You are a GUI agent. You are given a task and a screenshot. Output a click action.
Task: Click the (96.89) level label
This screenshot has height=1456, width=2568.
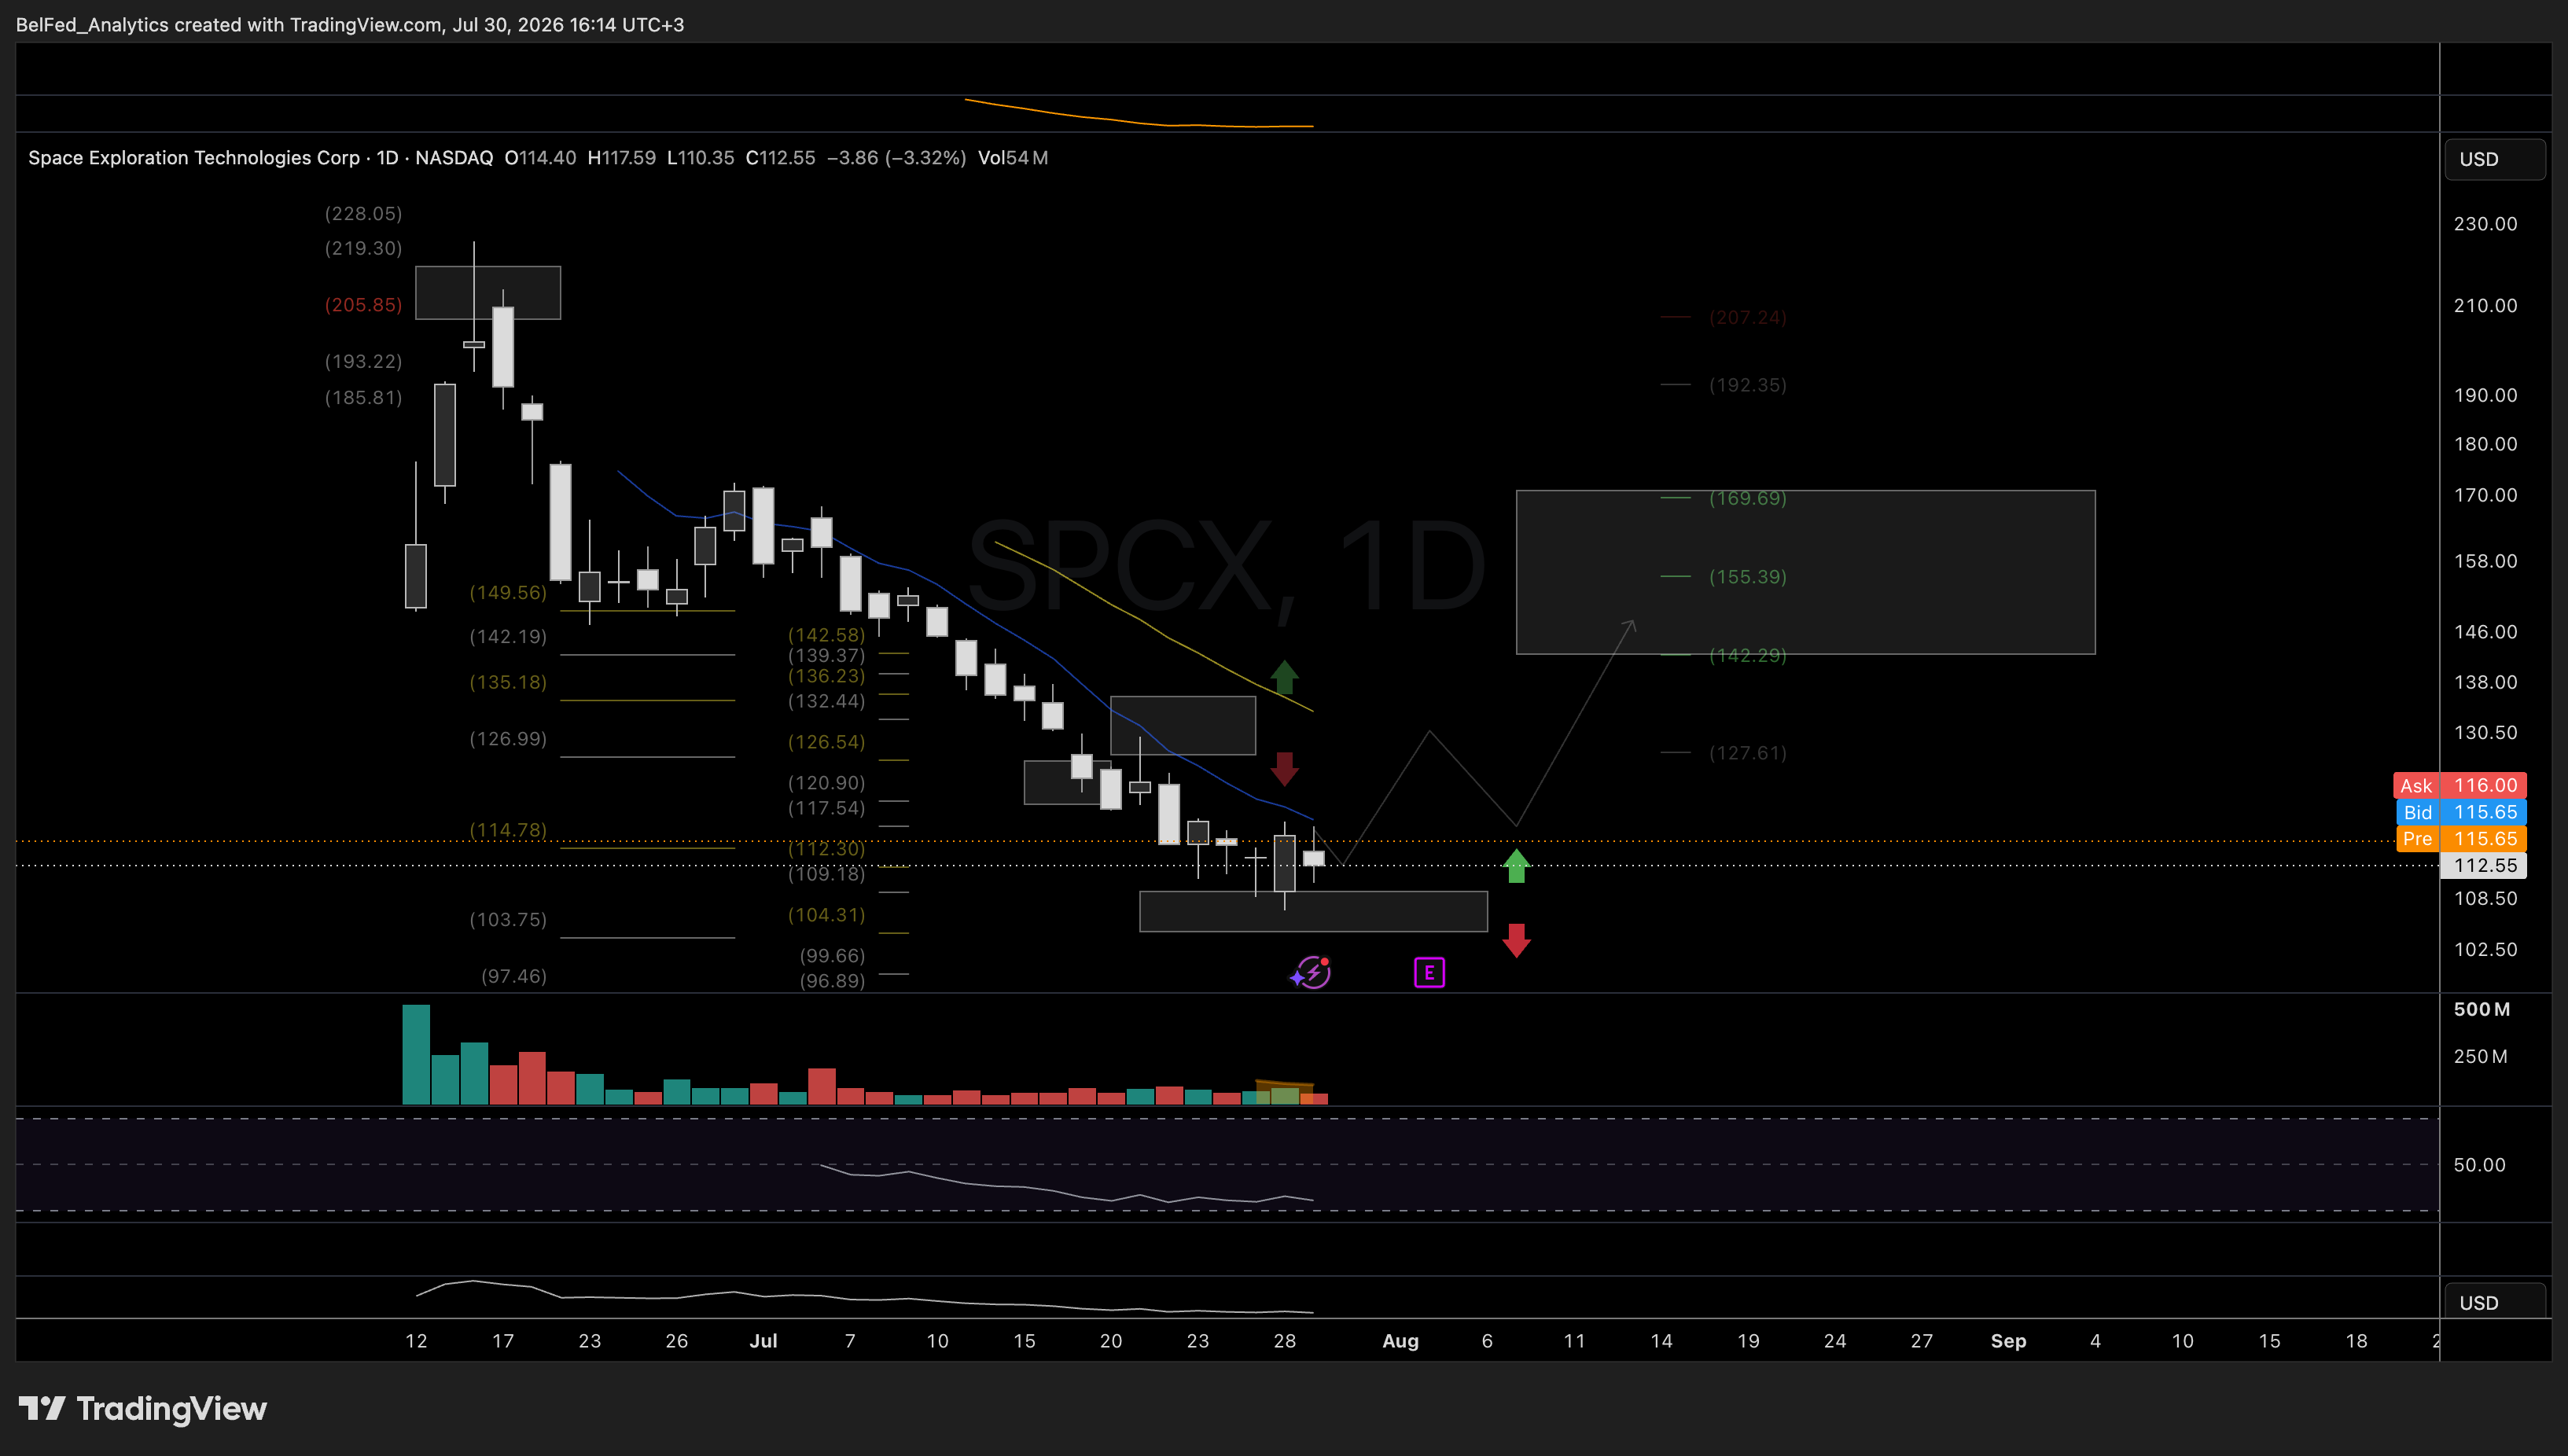pos(832,980)
